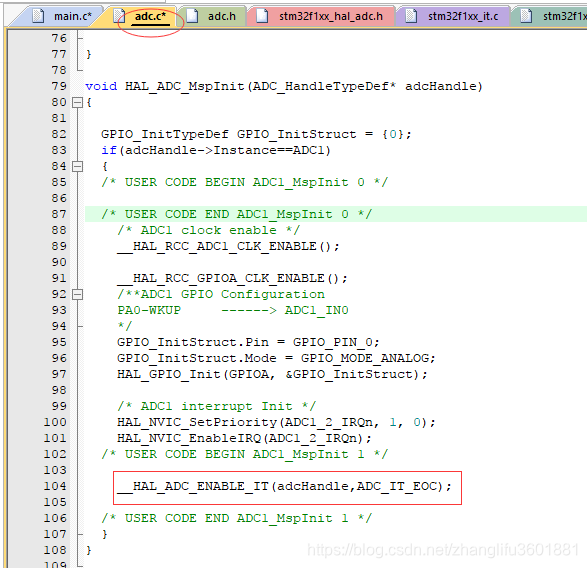Click line number 87 in the gutter
The height and width of the screenshot is (568, 587).
coord(59,214)
